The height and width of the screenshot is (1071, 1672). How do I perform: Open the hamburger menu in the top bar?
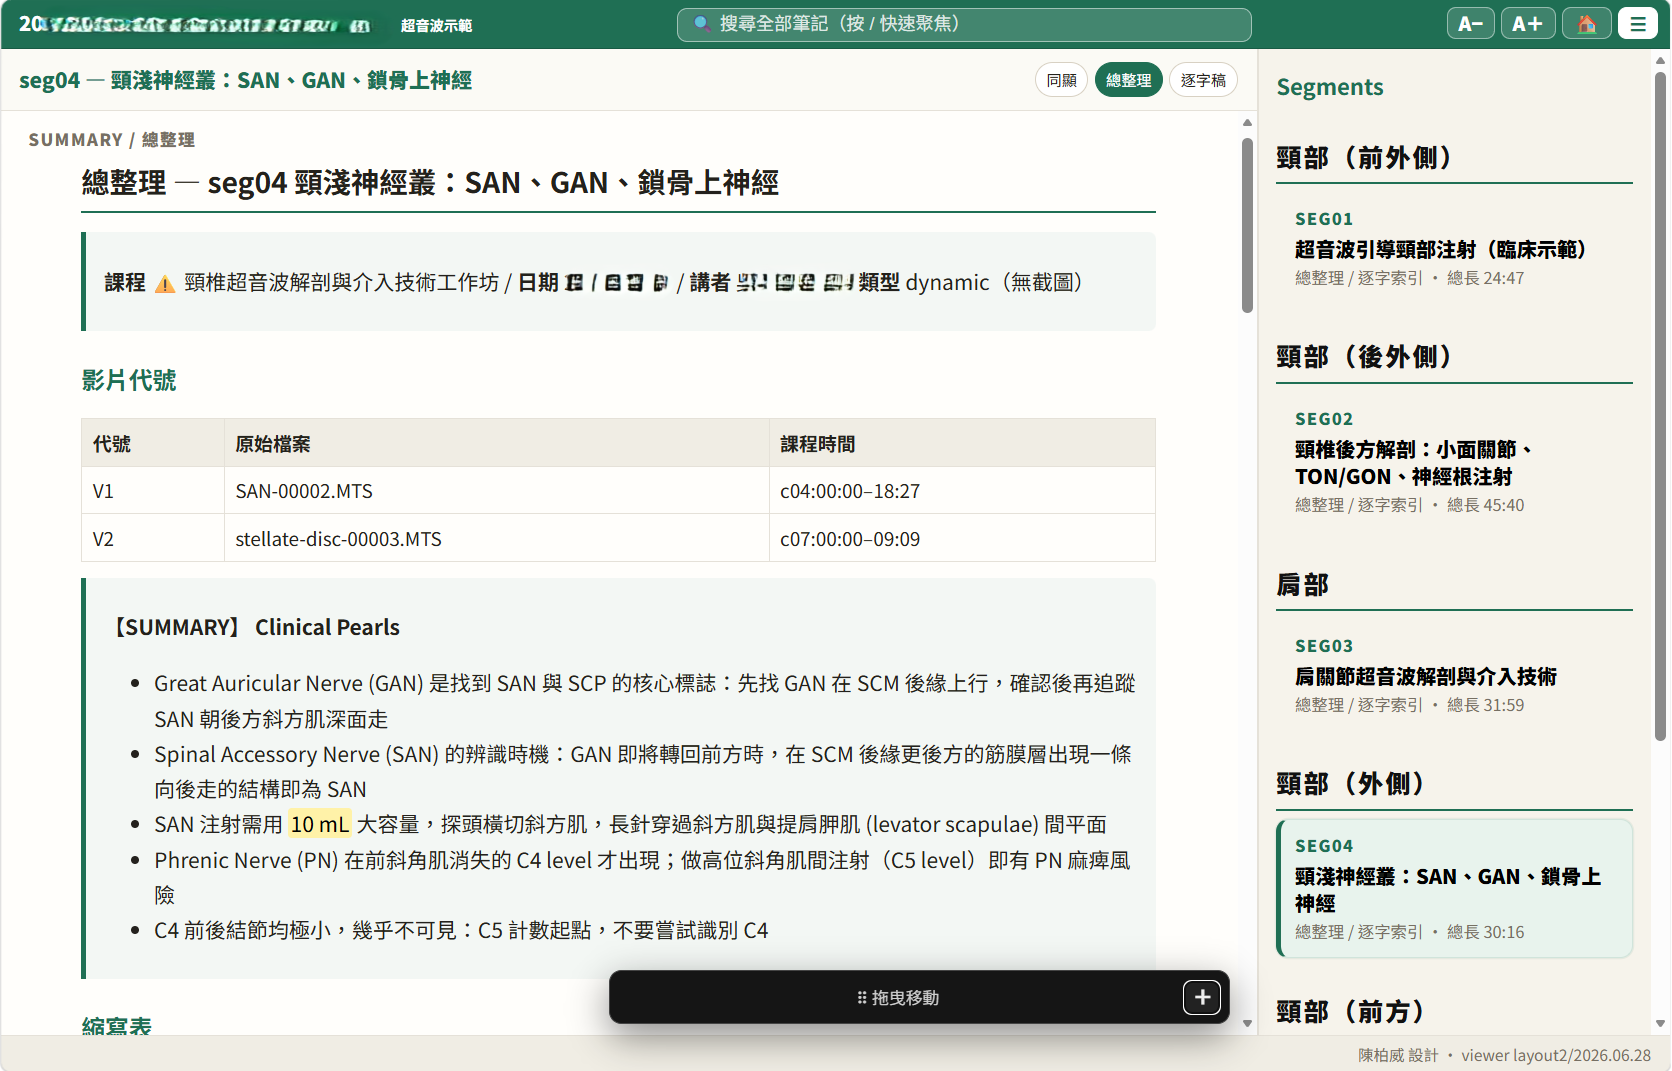(x=1638, y=24)
